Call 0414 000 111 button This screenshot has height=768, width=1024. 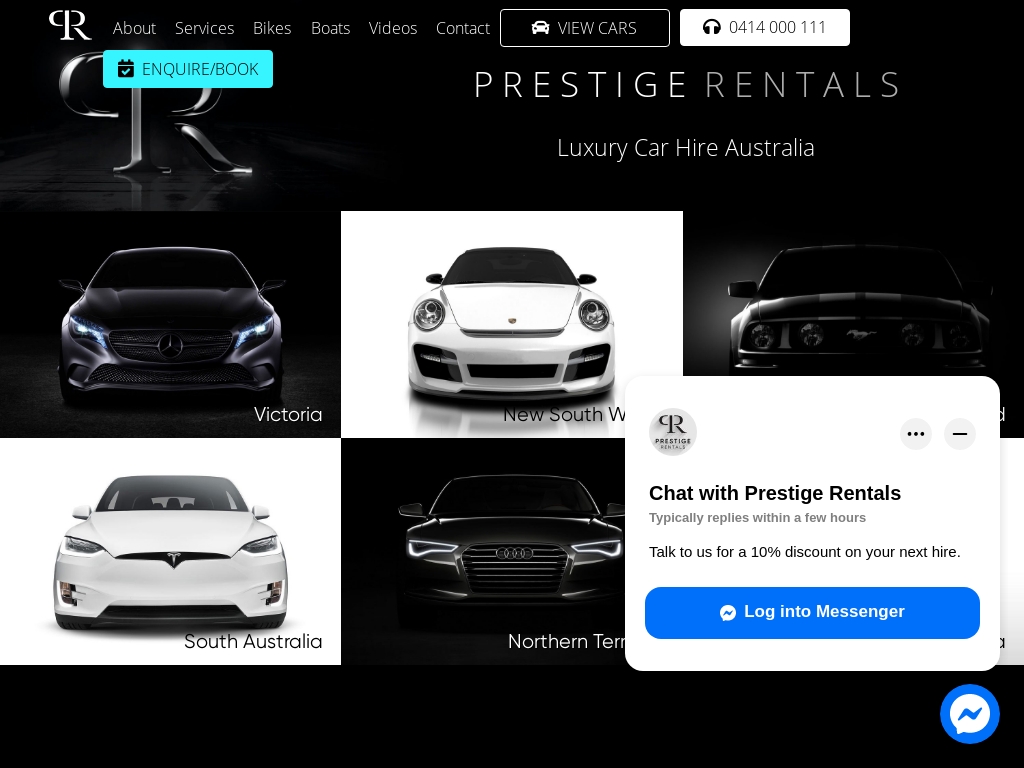pos(765,27)
